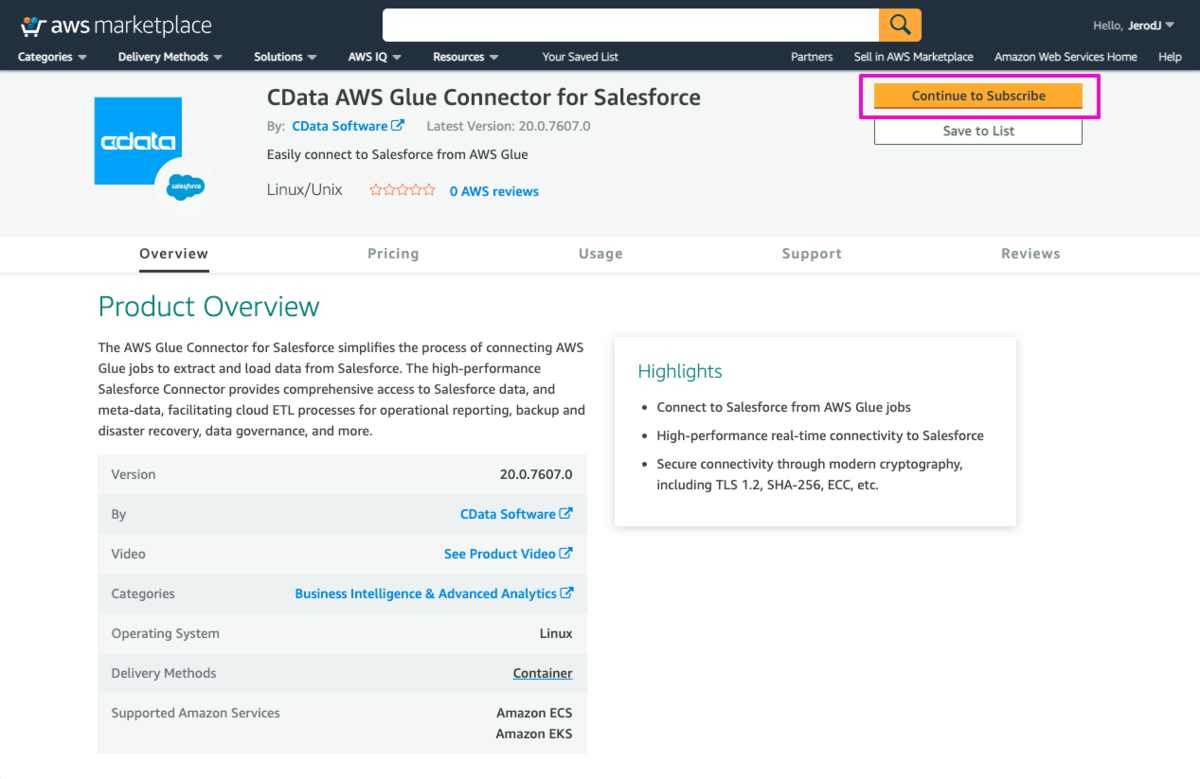Click the orange search magnifier button
Screen dimensions: 1200x779
[900, 25]
